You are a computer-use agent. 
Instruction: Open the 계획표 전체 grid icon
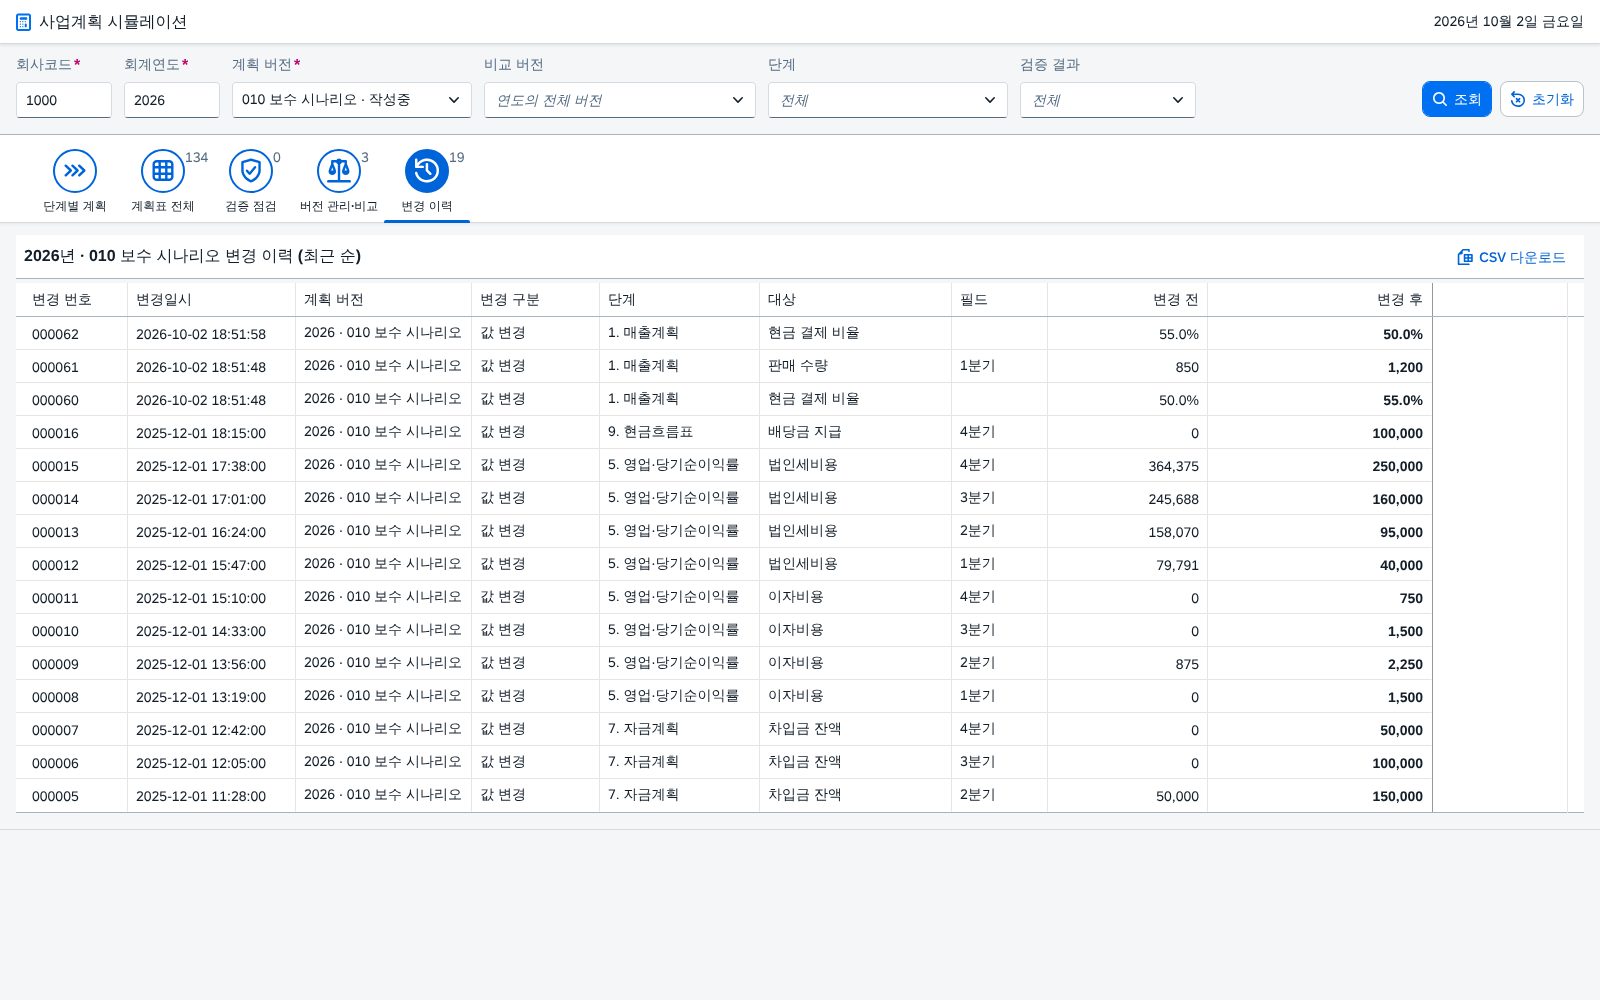pos(163,171)
